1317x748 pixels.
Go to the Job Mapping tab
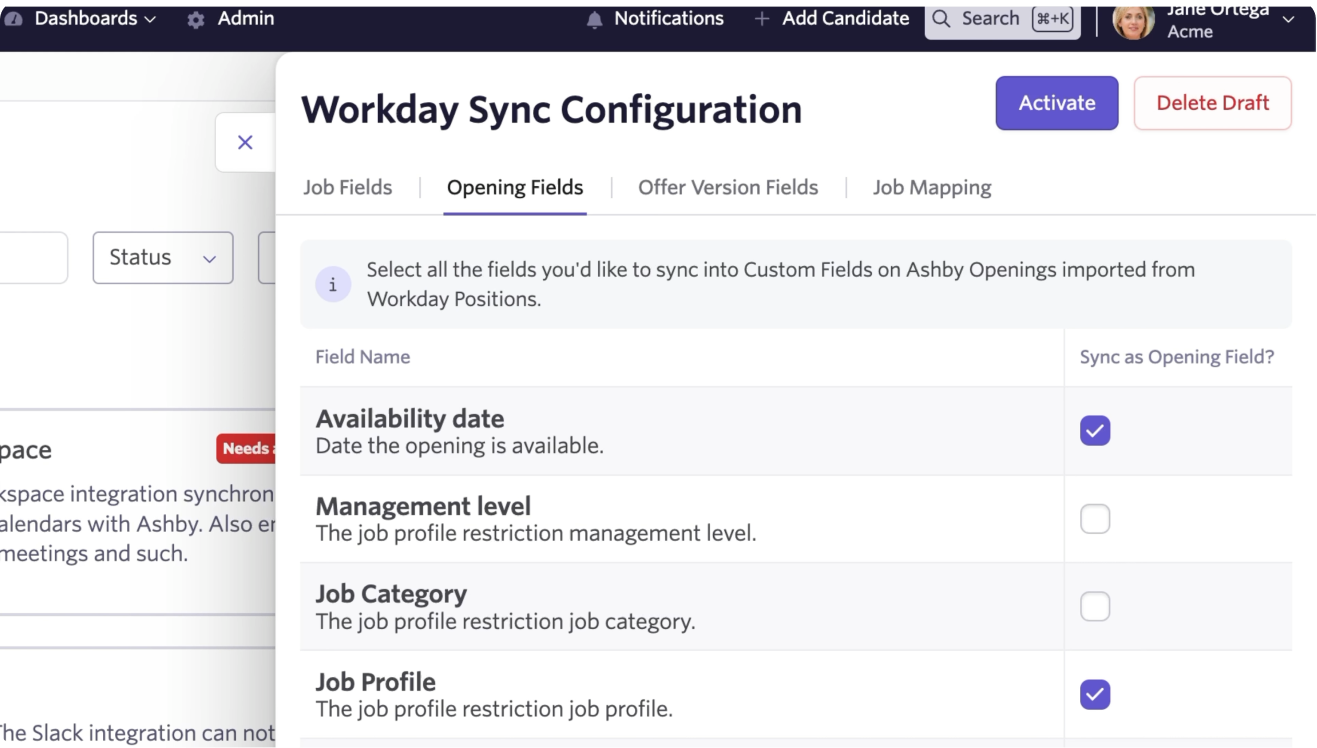(x=932, y=188)
